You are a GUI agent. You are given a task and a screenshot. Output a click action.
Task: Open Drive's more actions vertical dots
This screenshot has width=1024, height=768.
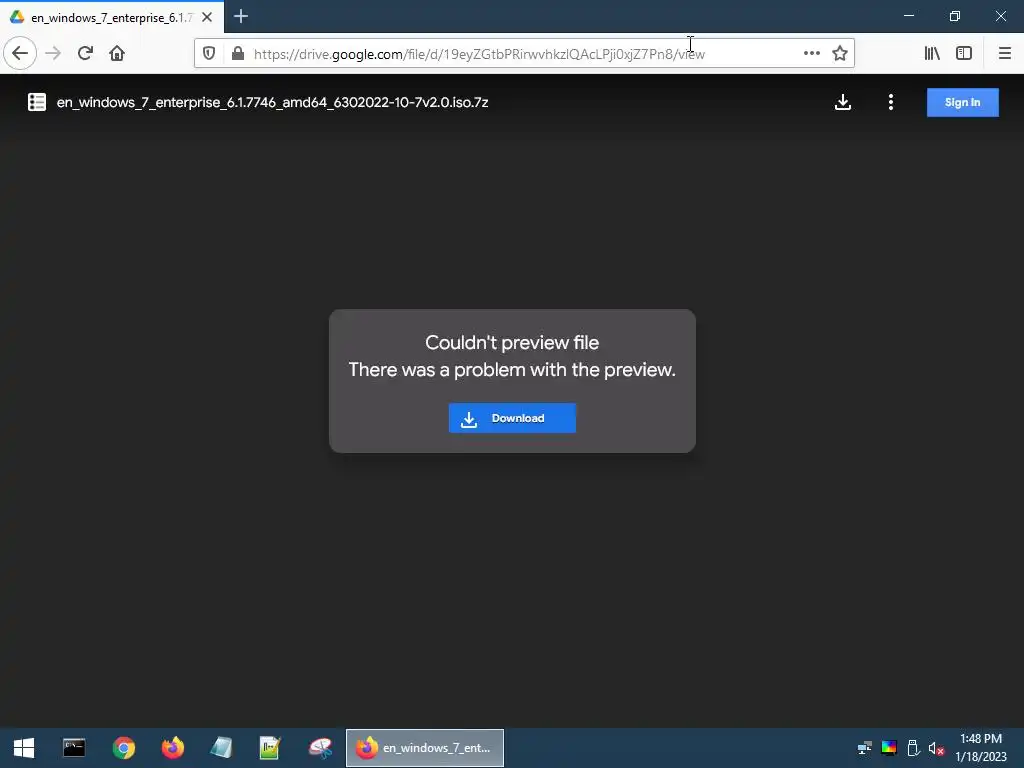point(891,102)
